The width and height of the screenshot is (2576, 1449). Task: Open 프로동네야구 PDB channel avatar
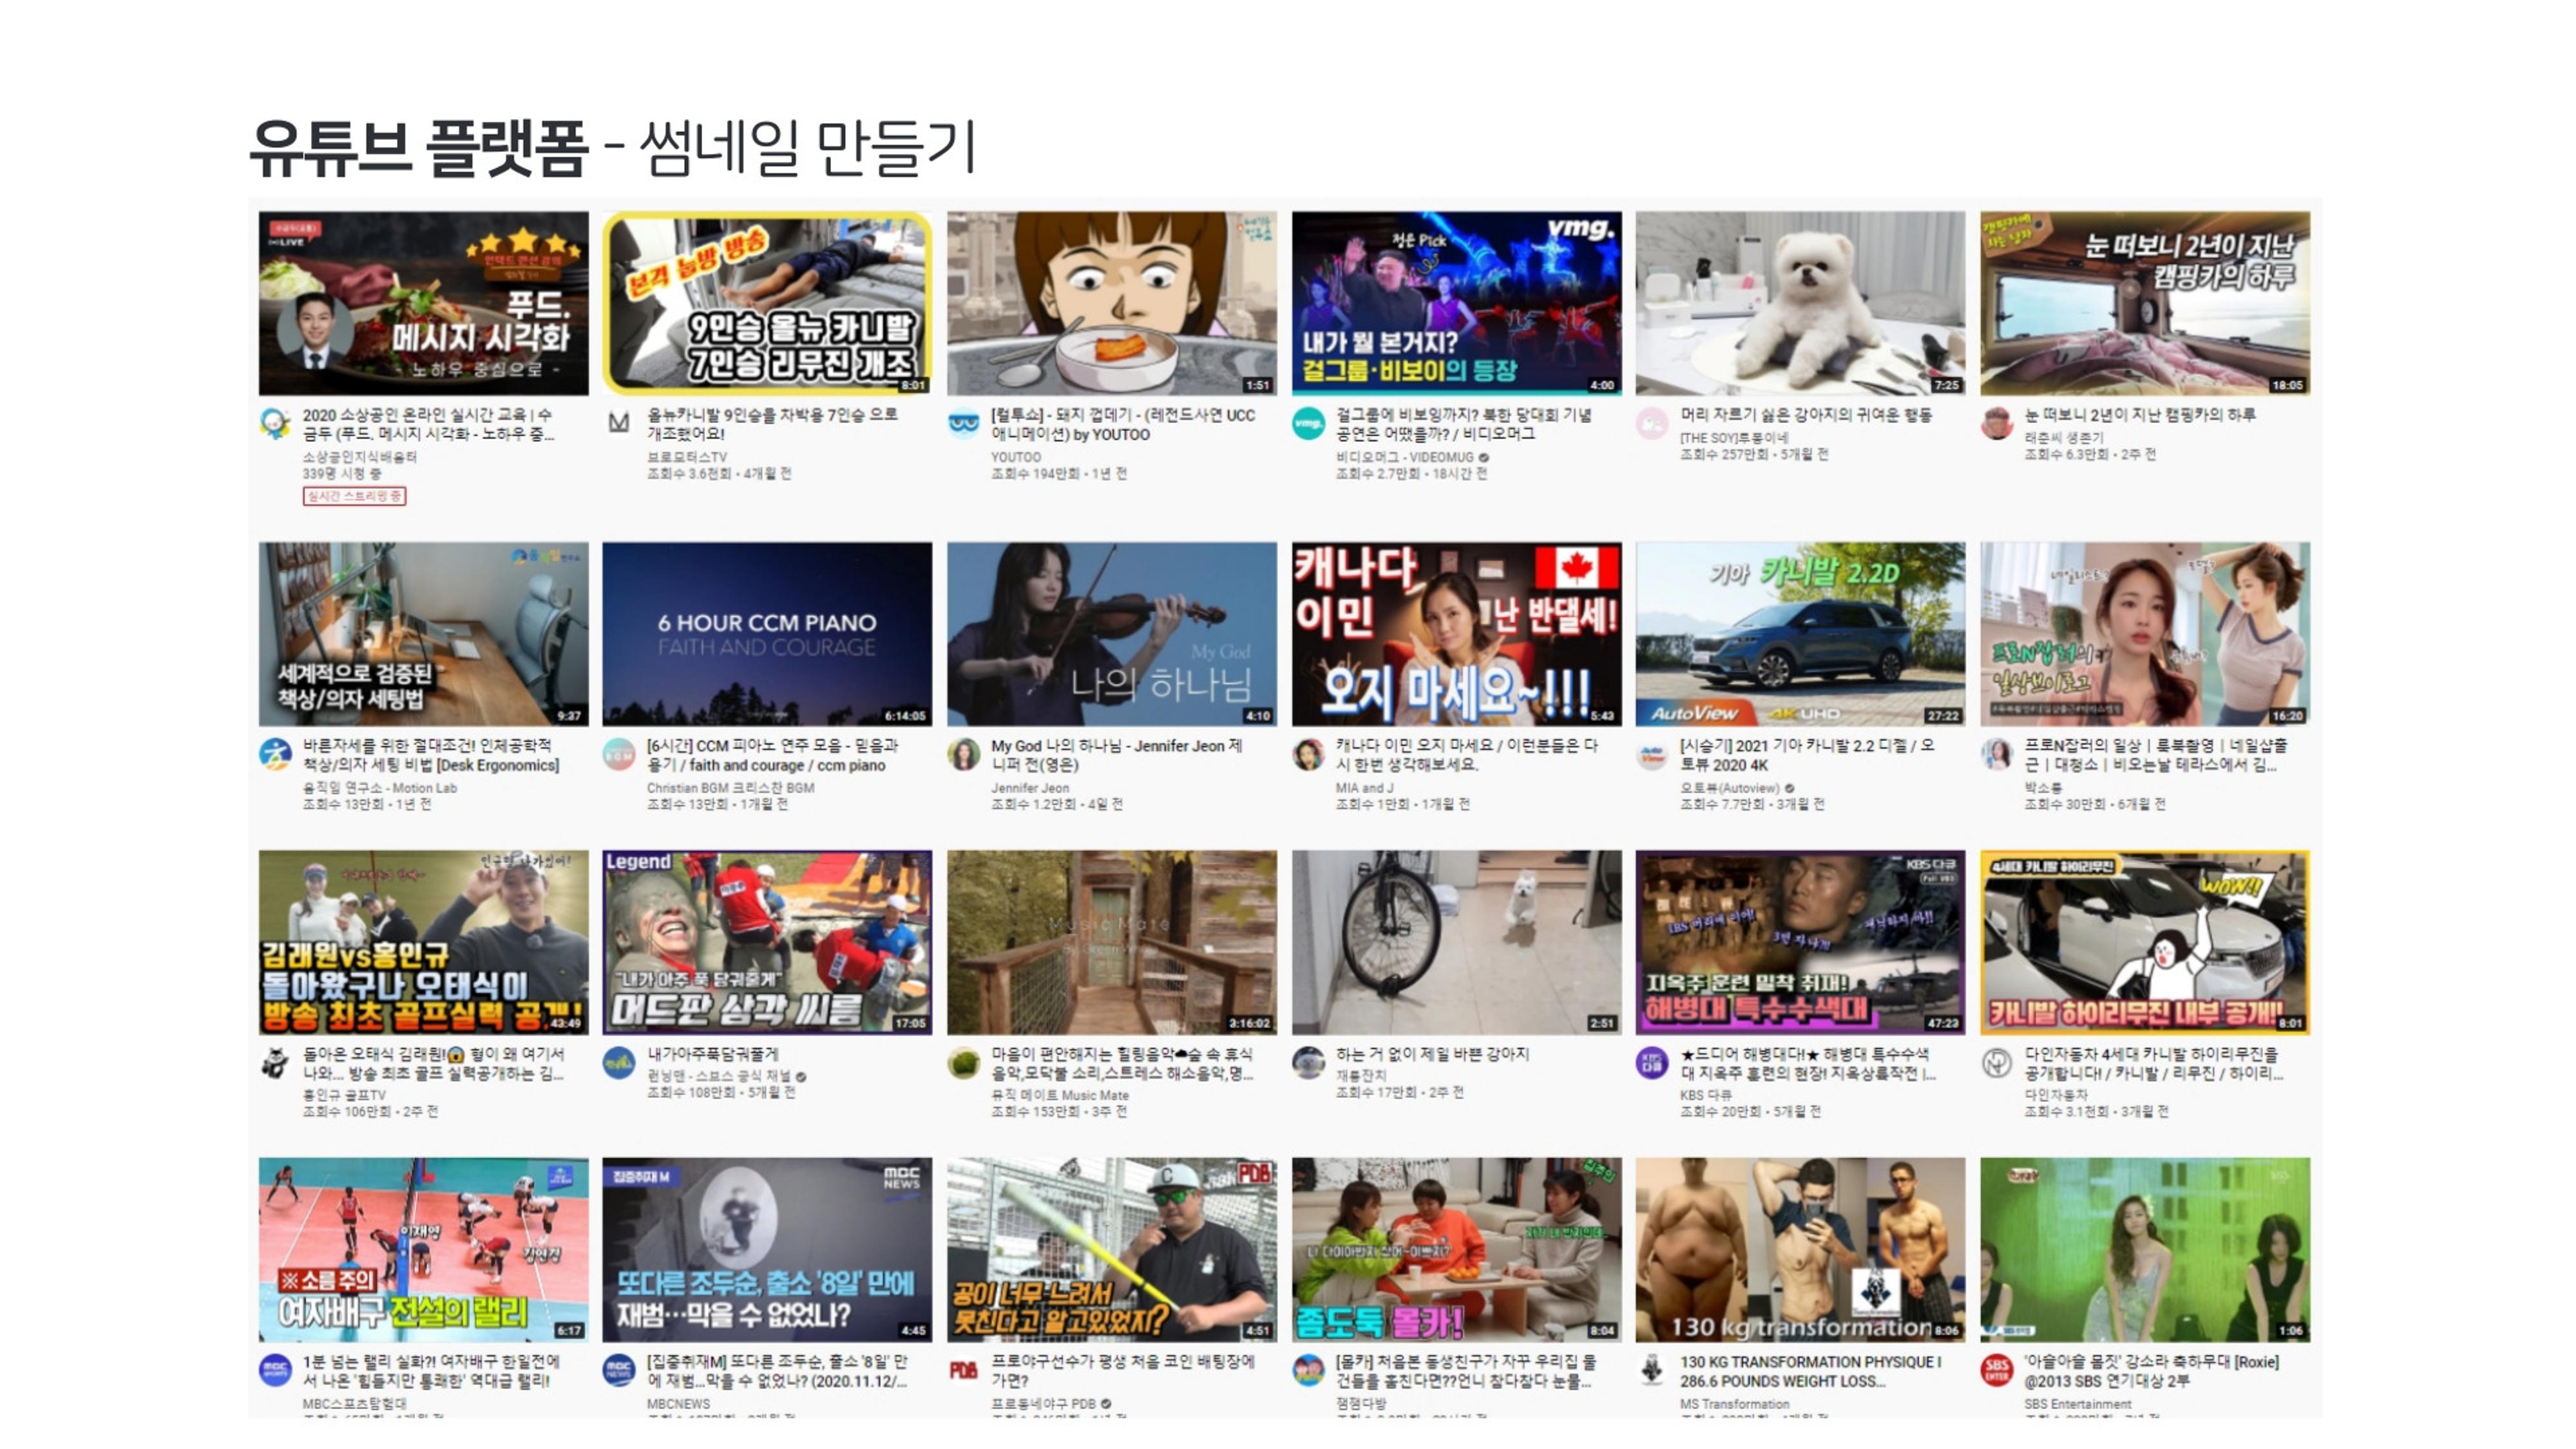click(x=963, y=1370)
